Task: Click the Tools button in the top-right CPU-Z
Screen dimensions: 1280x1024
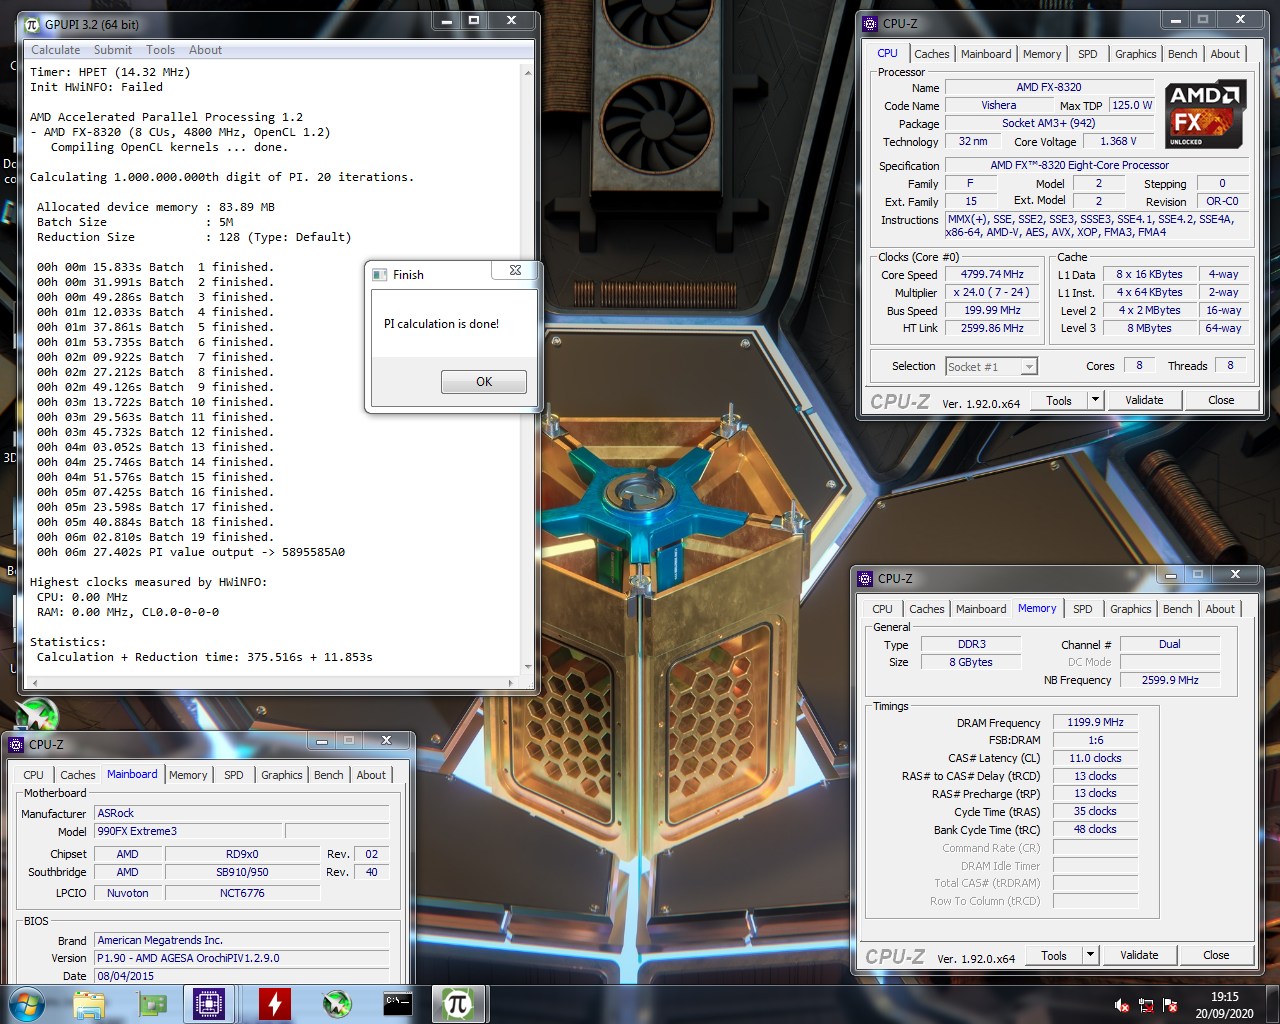Action: [1059, 400]
